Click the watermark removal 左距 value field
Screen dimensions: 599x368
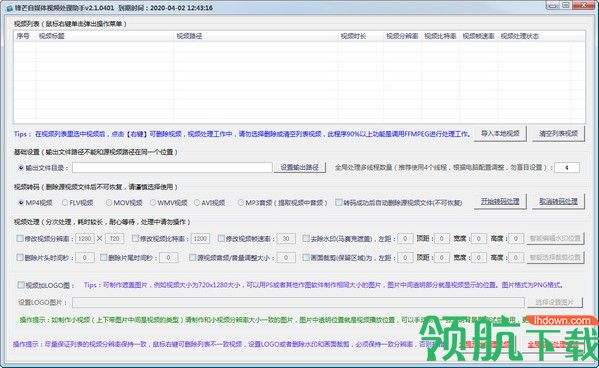(405, 238)
